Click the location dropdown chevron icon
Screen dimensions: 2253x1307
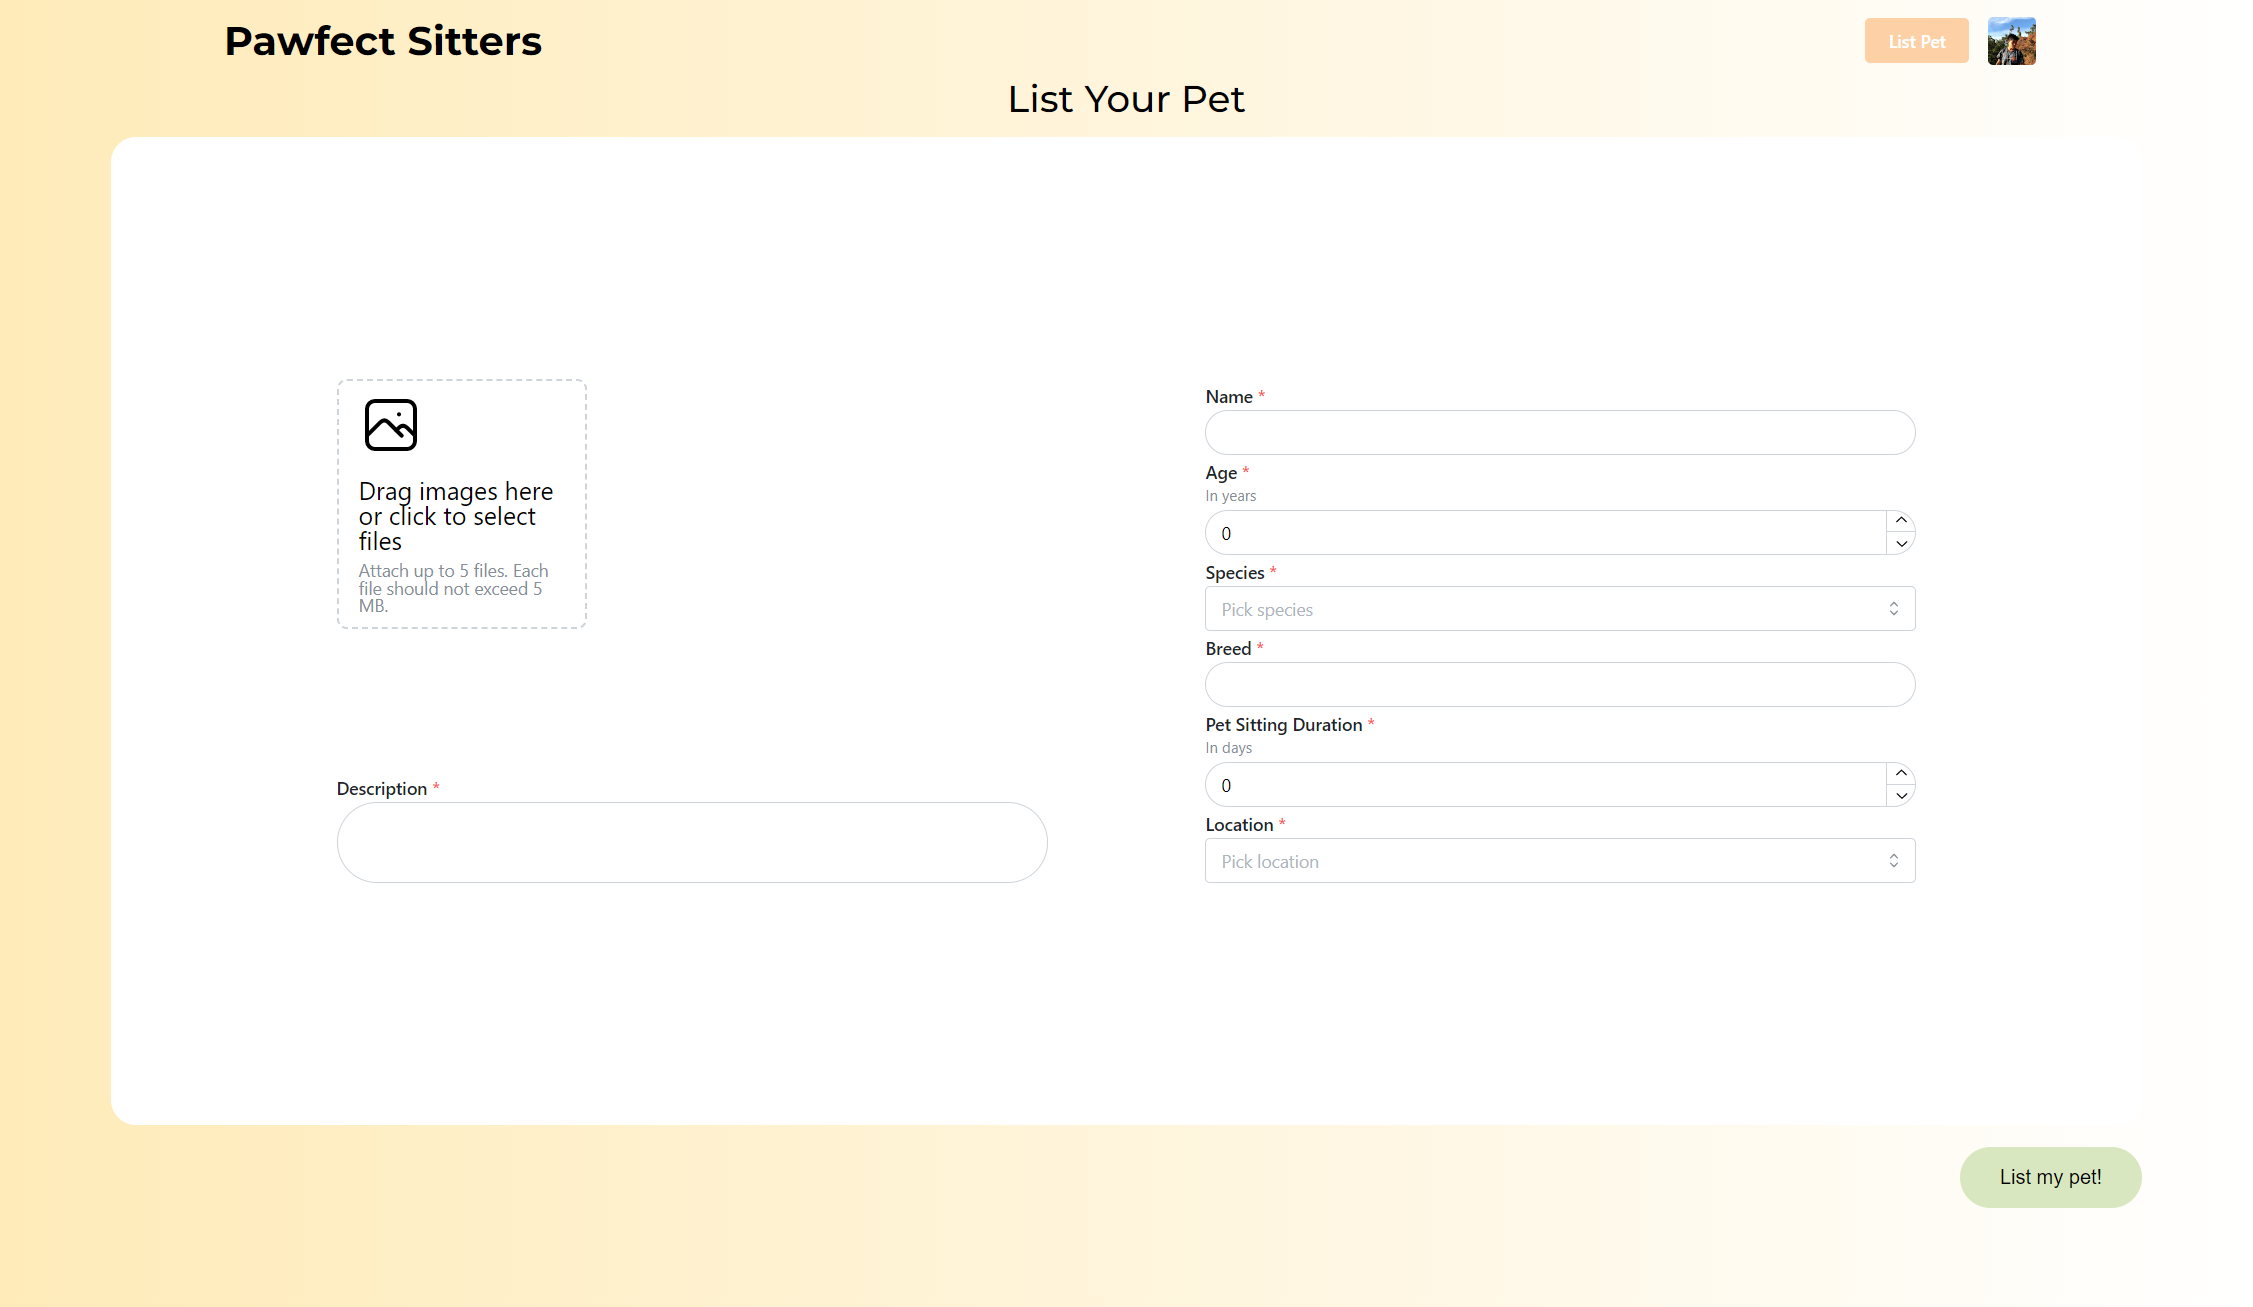1893,861
